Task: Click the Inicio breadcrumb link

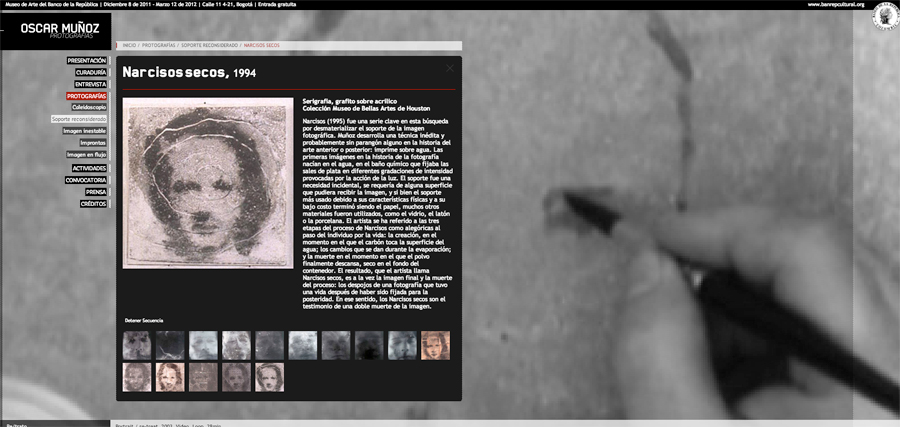Action: tap(130, 45)
